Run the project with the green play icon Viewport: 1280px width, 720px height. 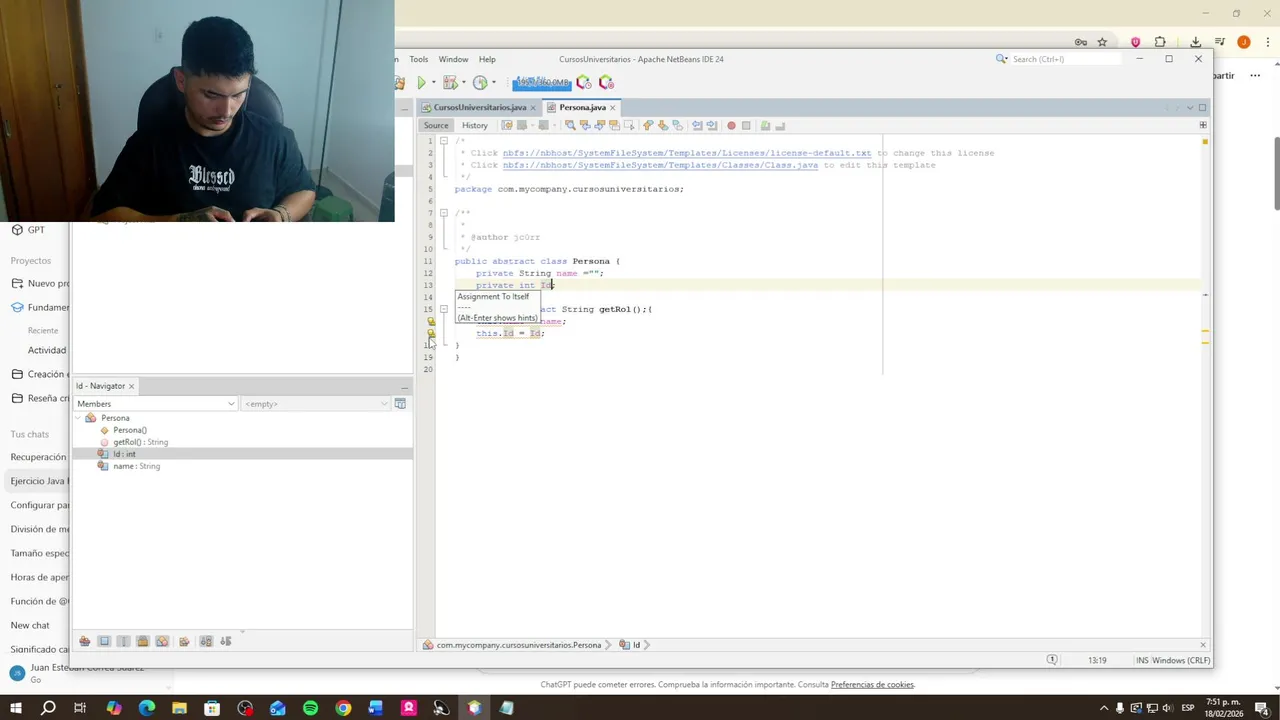coord(421,83)
